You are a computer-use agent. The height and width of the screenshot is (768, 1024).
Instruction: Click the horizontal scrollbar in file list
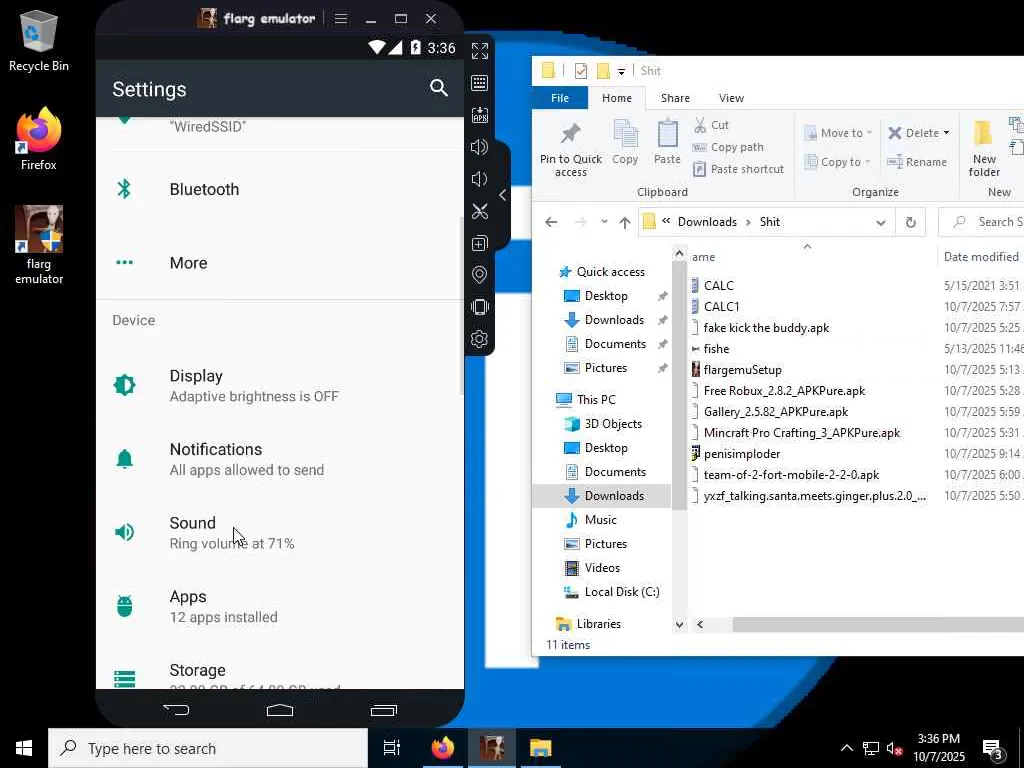click(x=878, y=624)
